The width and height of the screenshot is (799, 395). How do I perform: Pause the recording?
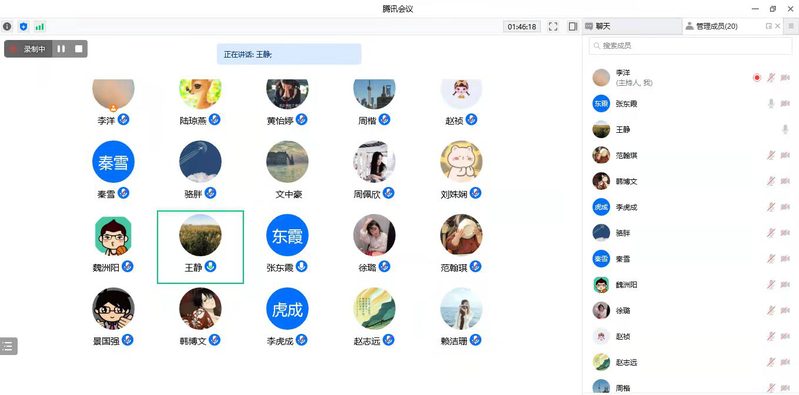click(61, 49)
